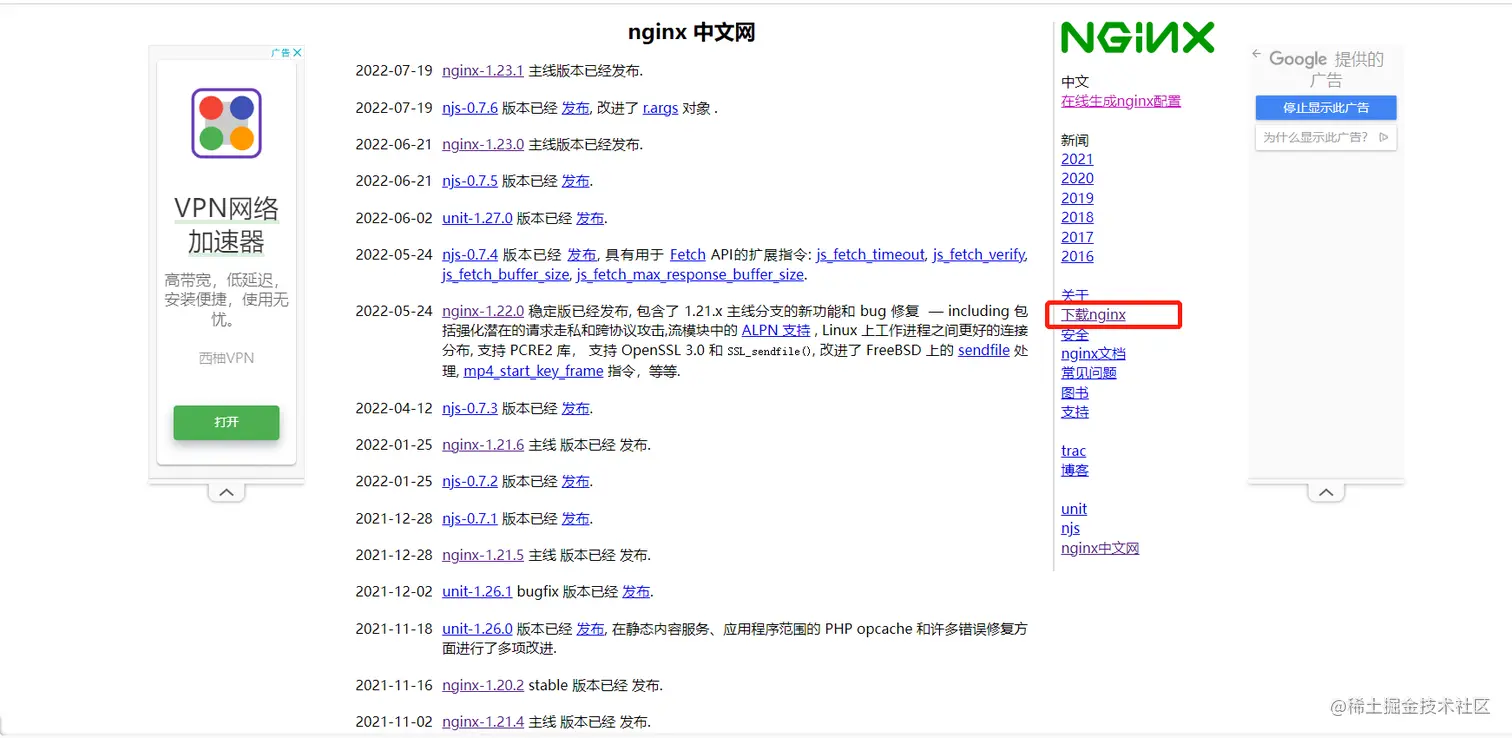Open the 关于 sidebar link
Image resolution: width=1512 pixels, height=738 pixels.
[1075, 295]
